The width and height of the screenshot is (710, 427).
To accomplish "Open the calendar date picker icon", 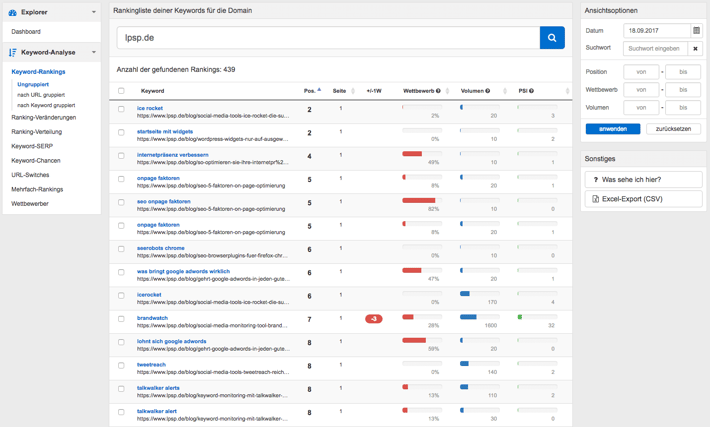I will click(x=696, y=31).
